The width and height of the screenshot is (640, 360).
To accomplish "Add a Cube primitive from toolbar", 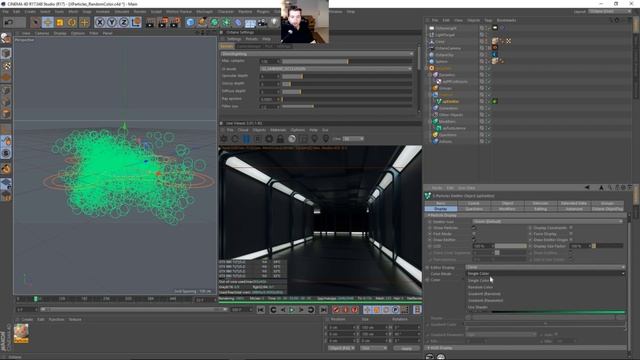I will [x=190, y=22].
